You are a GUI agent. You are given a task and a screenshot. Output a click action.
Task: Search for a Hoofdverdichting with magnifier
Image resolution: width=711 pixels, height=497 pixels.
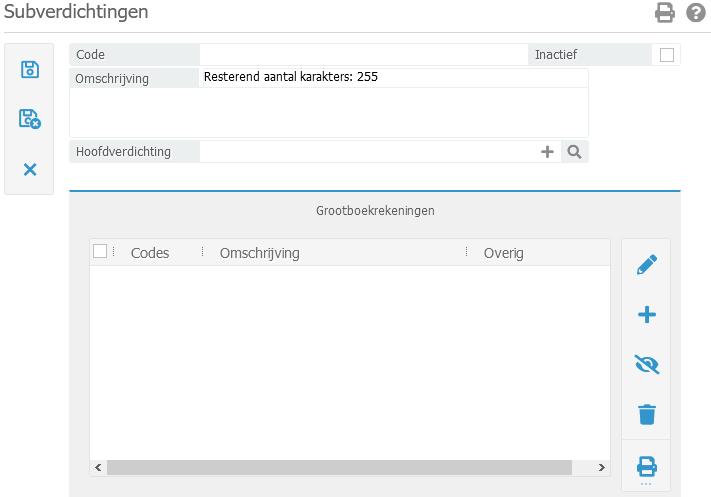tap(574, 152)
